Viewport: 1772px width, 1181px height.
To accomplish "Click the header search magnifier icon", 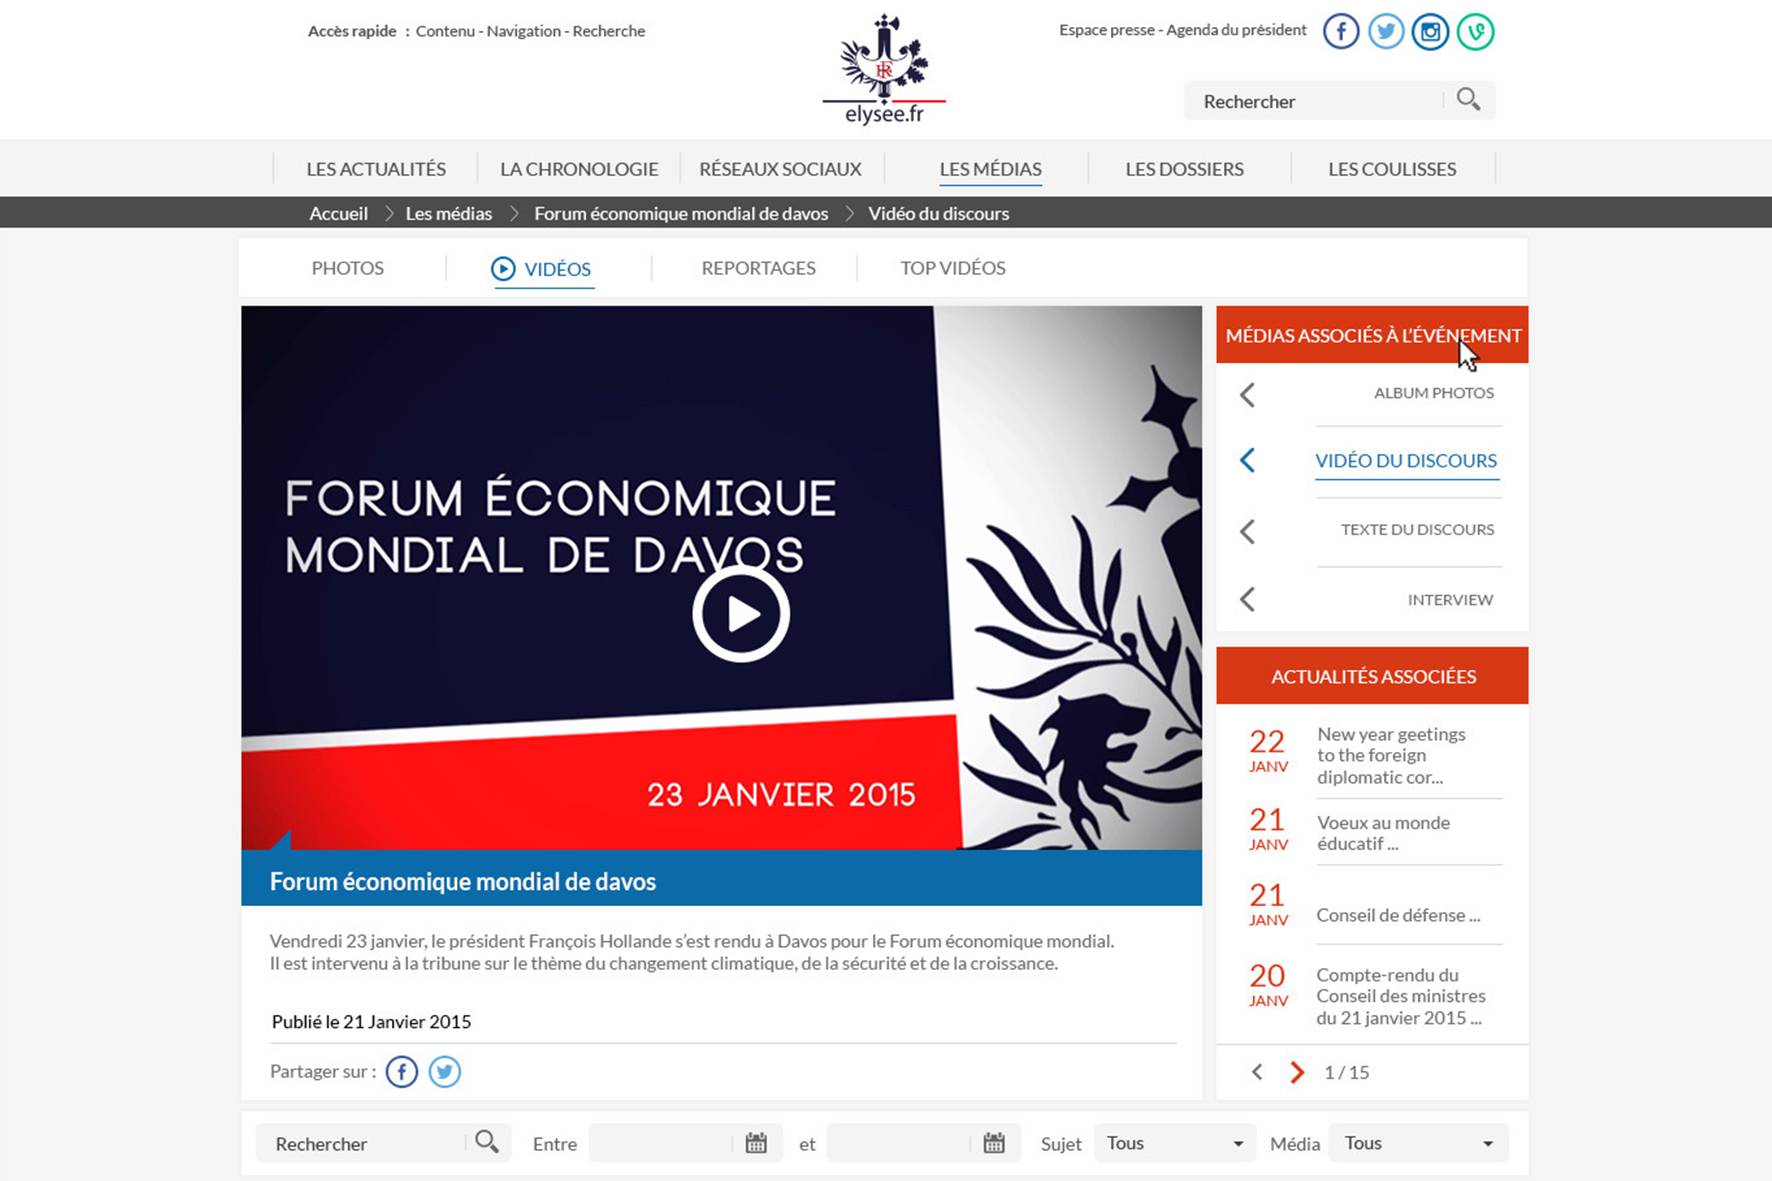I will click(1468, 99).
